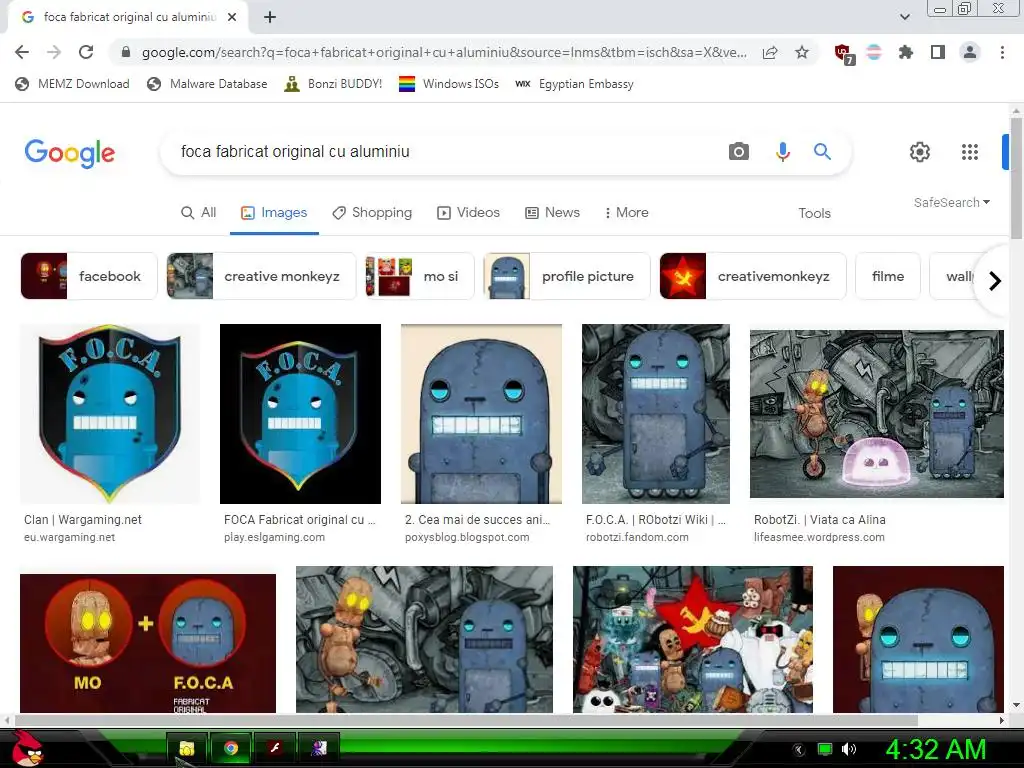Expand the SafeSearch dropdown
This screenshot has width=1024, height=768.
pyautogui.click(x=952, y=202)
